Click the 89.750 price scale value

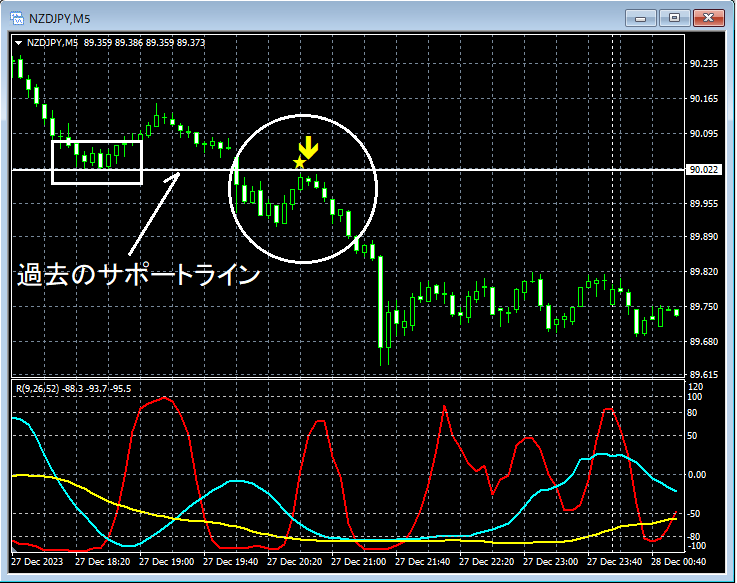(x=704, y=307)
